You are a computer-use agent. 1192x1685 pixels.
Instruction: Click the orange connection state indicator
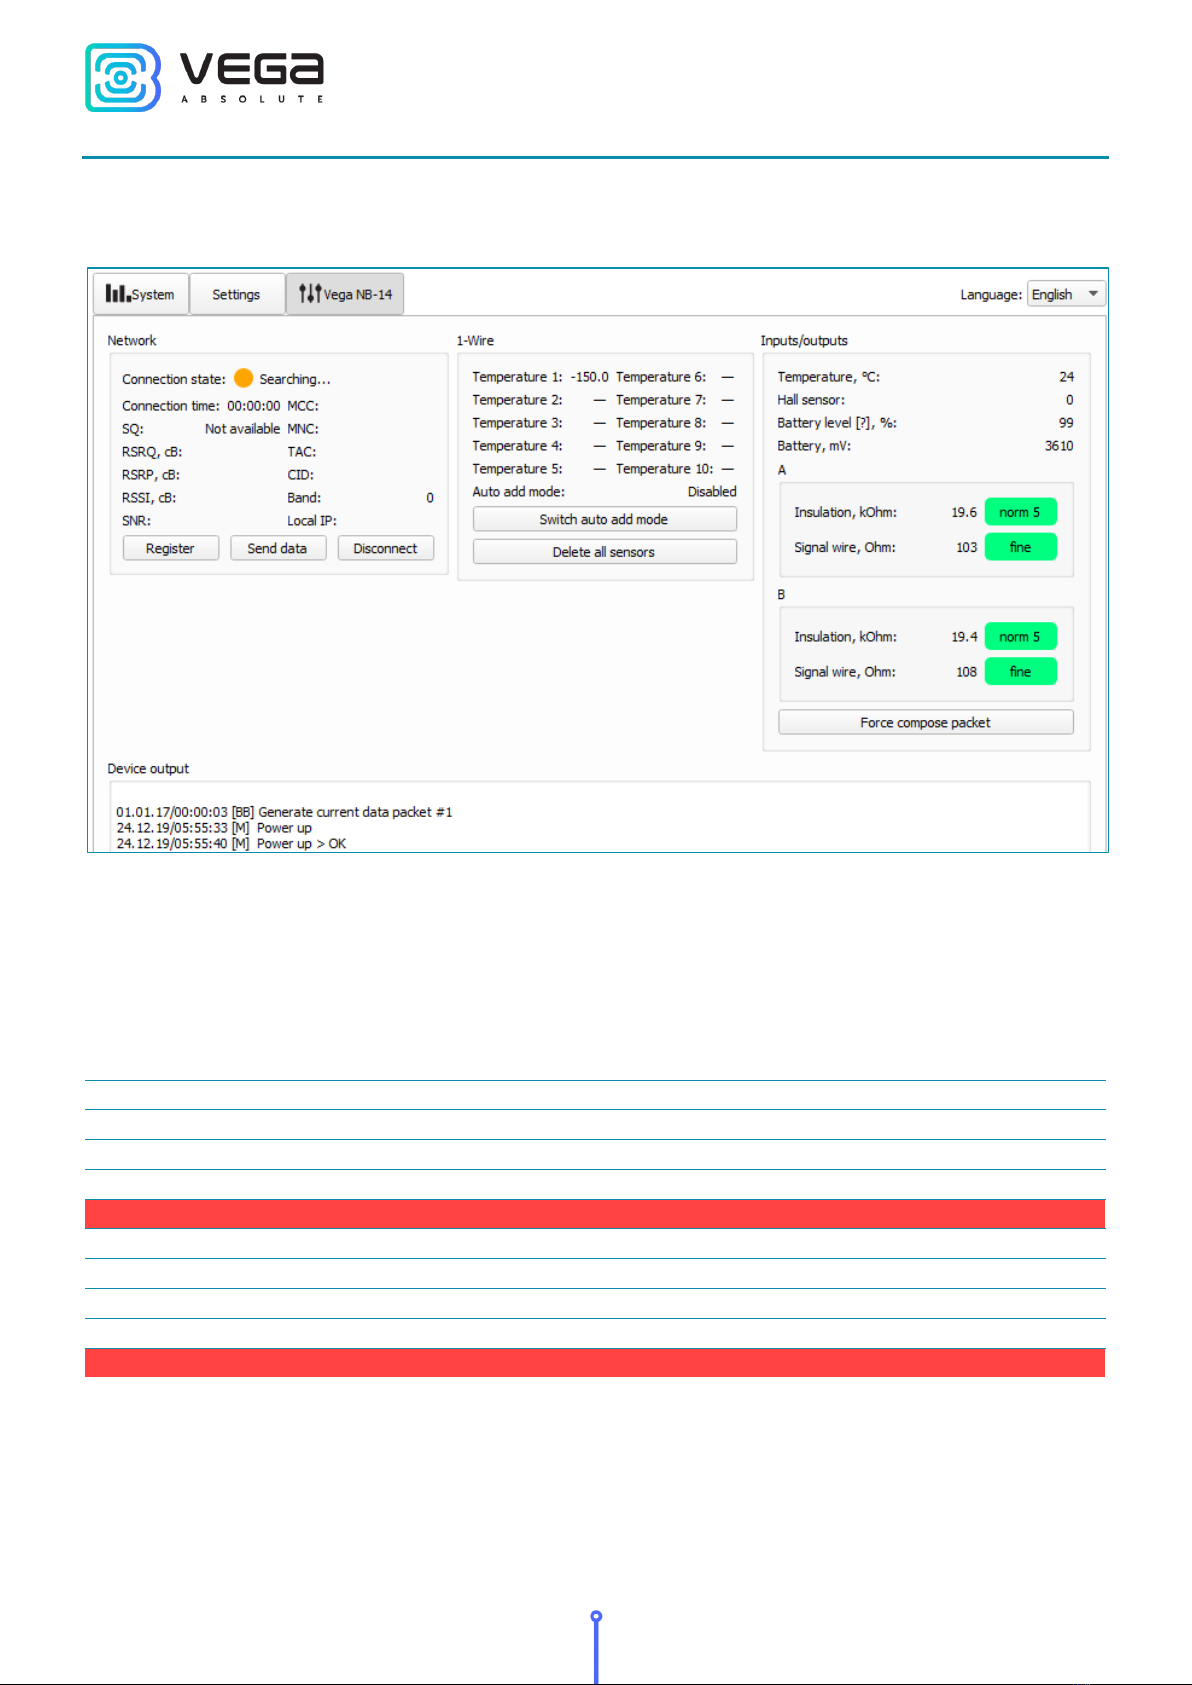click(243, 378)
